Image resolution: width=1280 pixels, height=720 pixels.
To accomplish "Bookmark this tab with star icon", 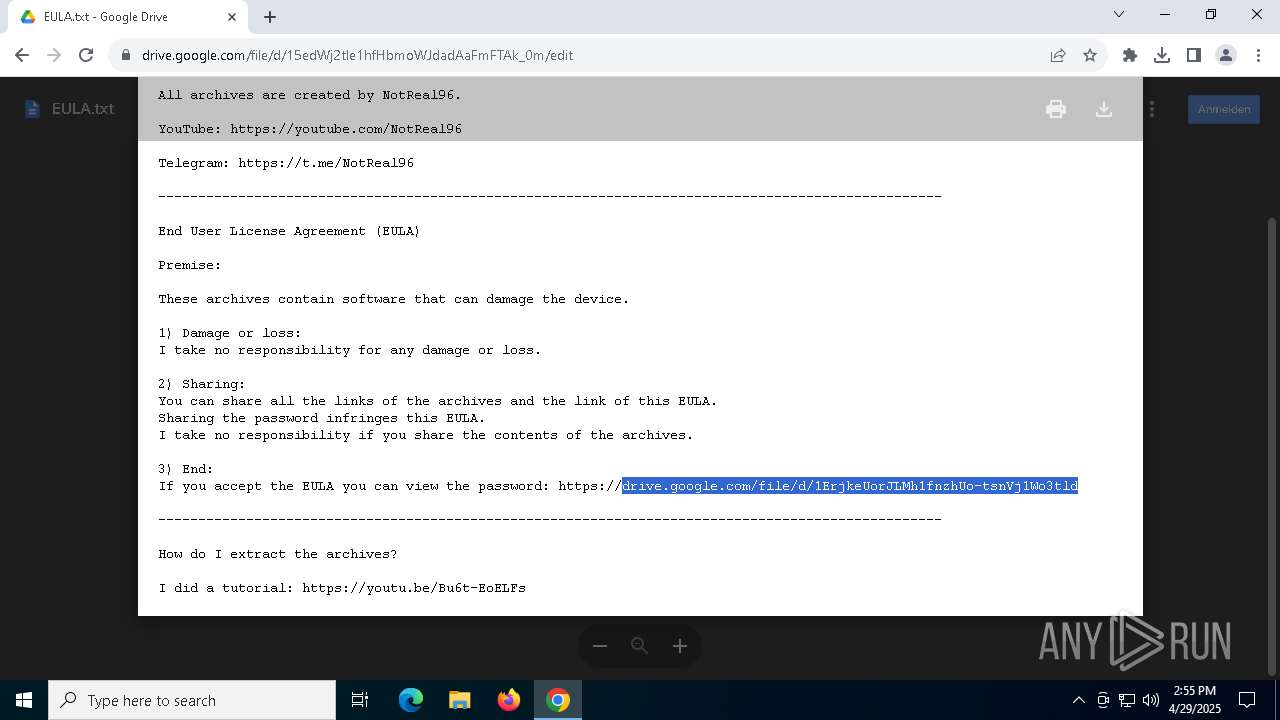I will click(1090, 55).
